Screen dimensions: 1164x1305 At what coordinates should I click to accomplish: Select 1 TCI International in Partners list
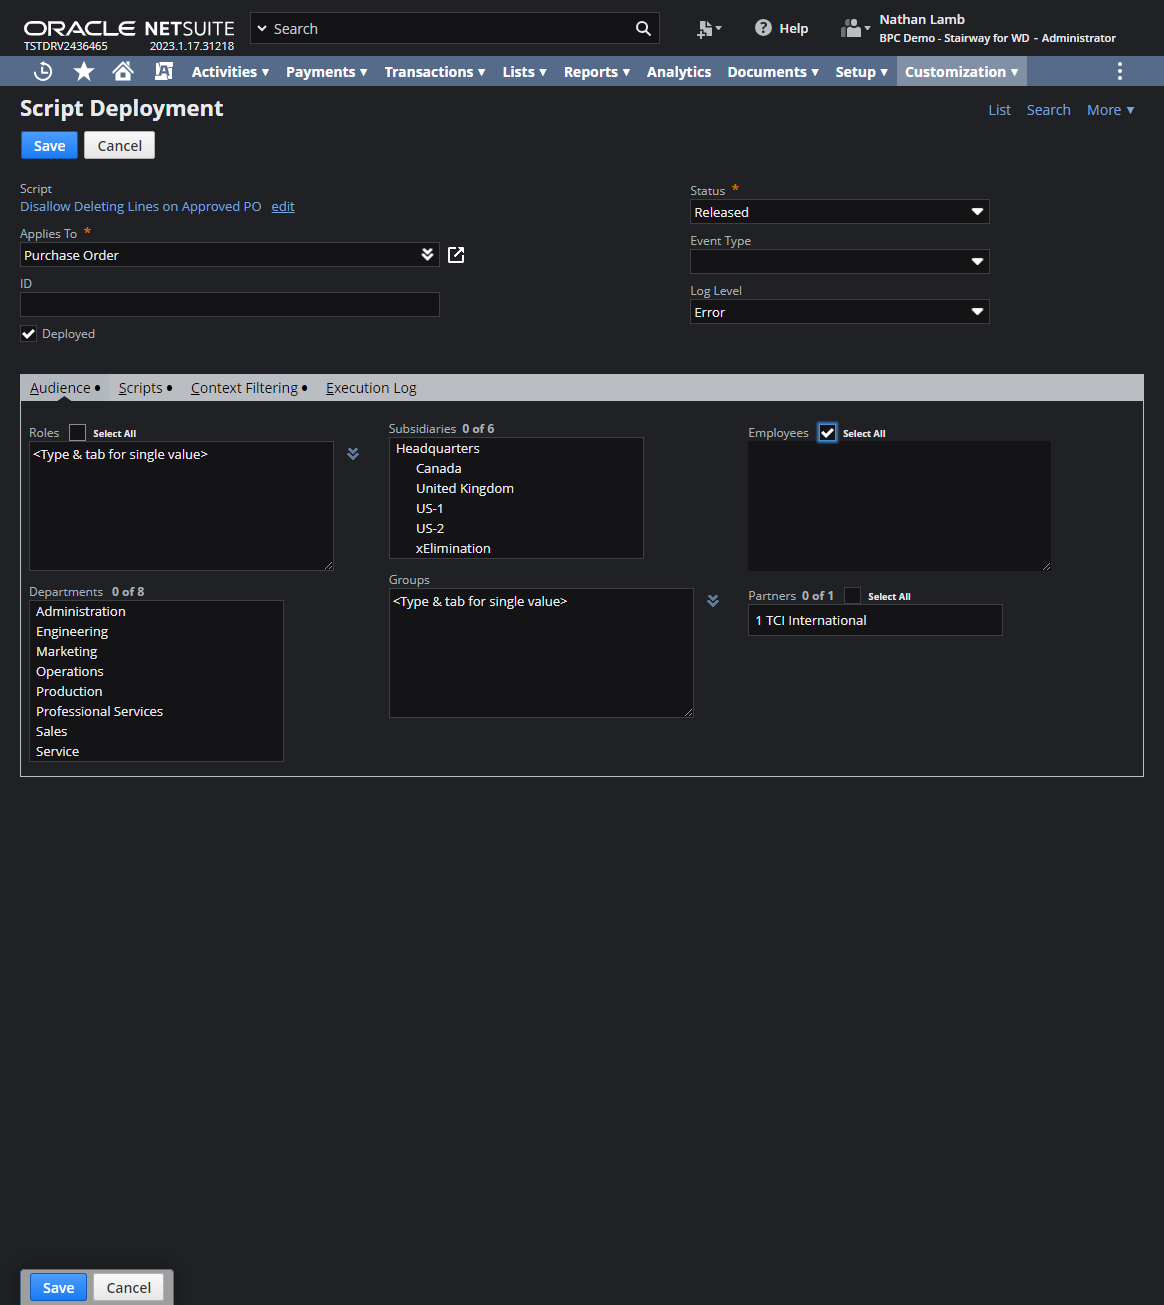[x=875, y=620]
